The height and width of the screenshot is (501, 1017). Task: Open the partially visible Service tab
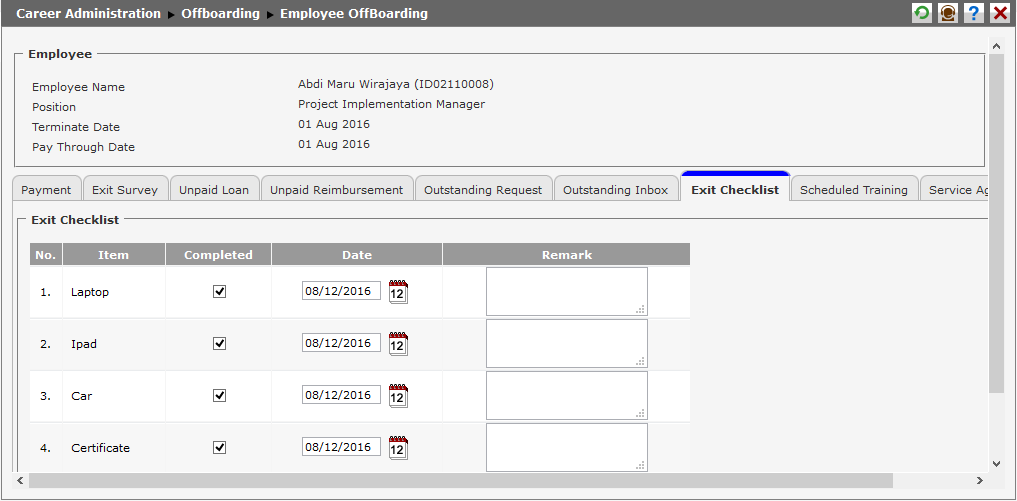pos(955,189)
